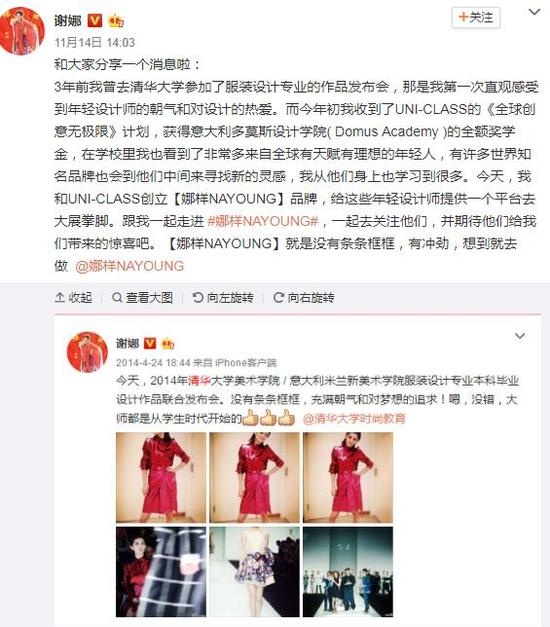Open the #娜样NAYOUNG# hashtag link
The height and width of the screenshot is (627, 550).
click(263, 221)
